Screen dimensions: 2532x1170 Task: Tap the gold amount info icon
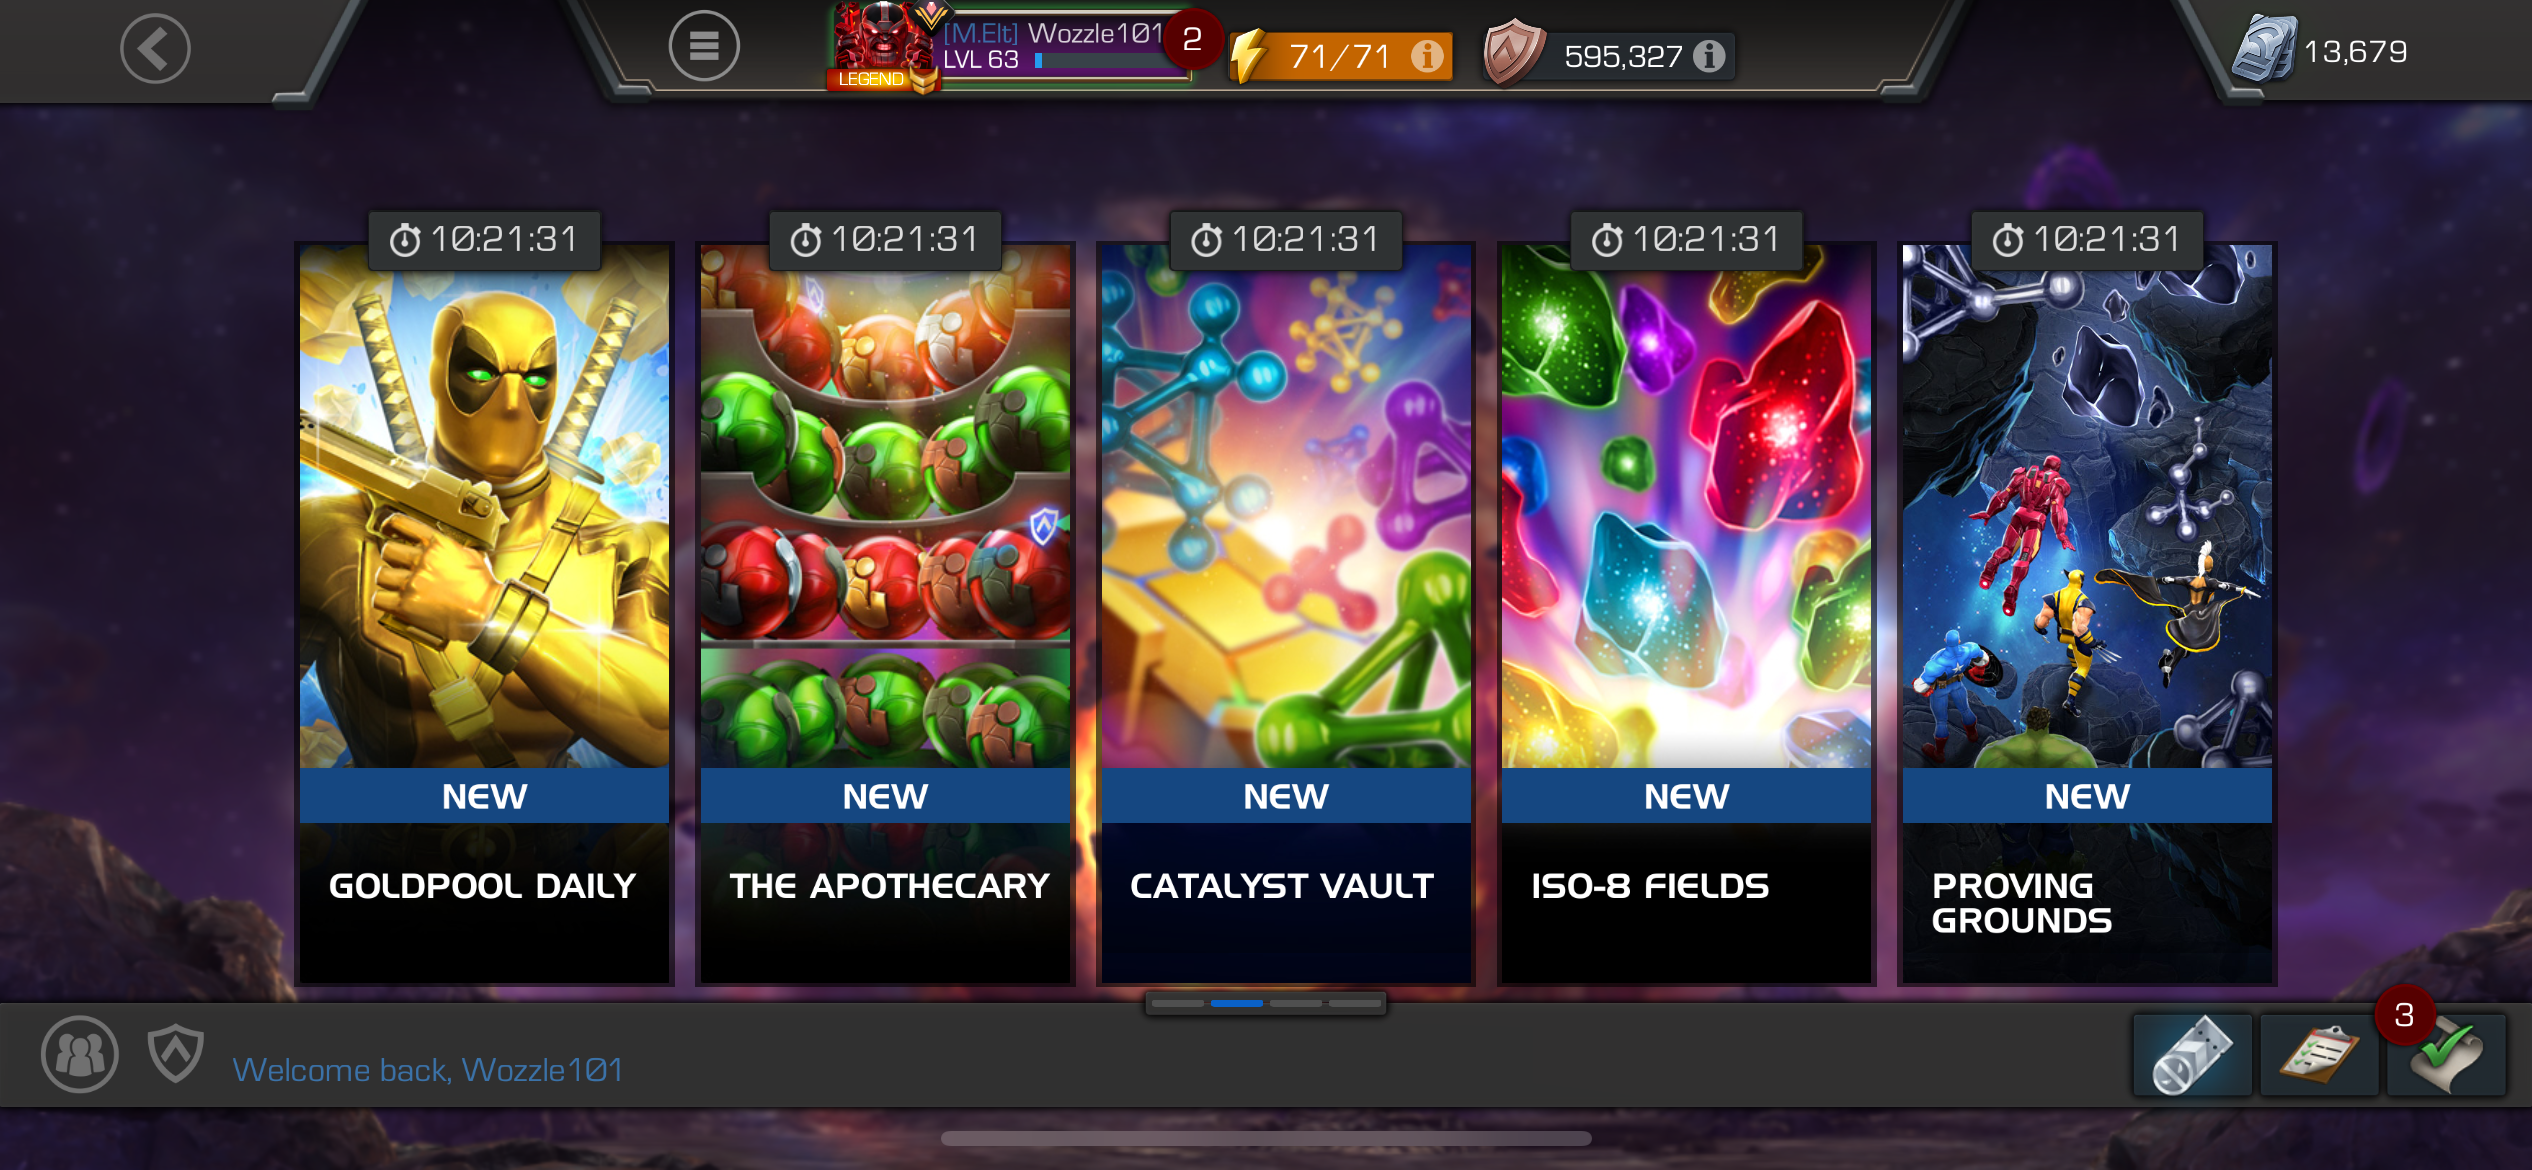1709,56
